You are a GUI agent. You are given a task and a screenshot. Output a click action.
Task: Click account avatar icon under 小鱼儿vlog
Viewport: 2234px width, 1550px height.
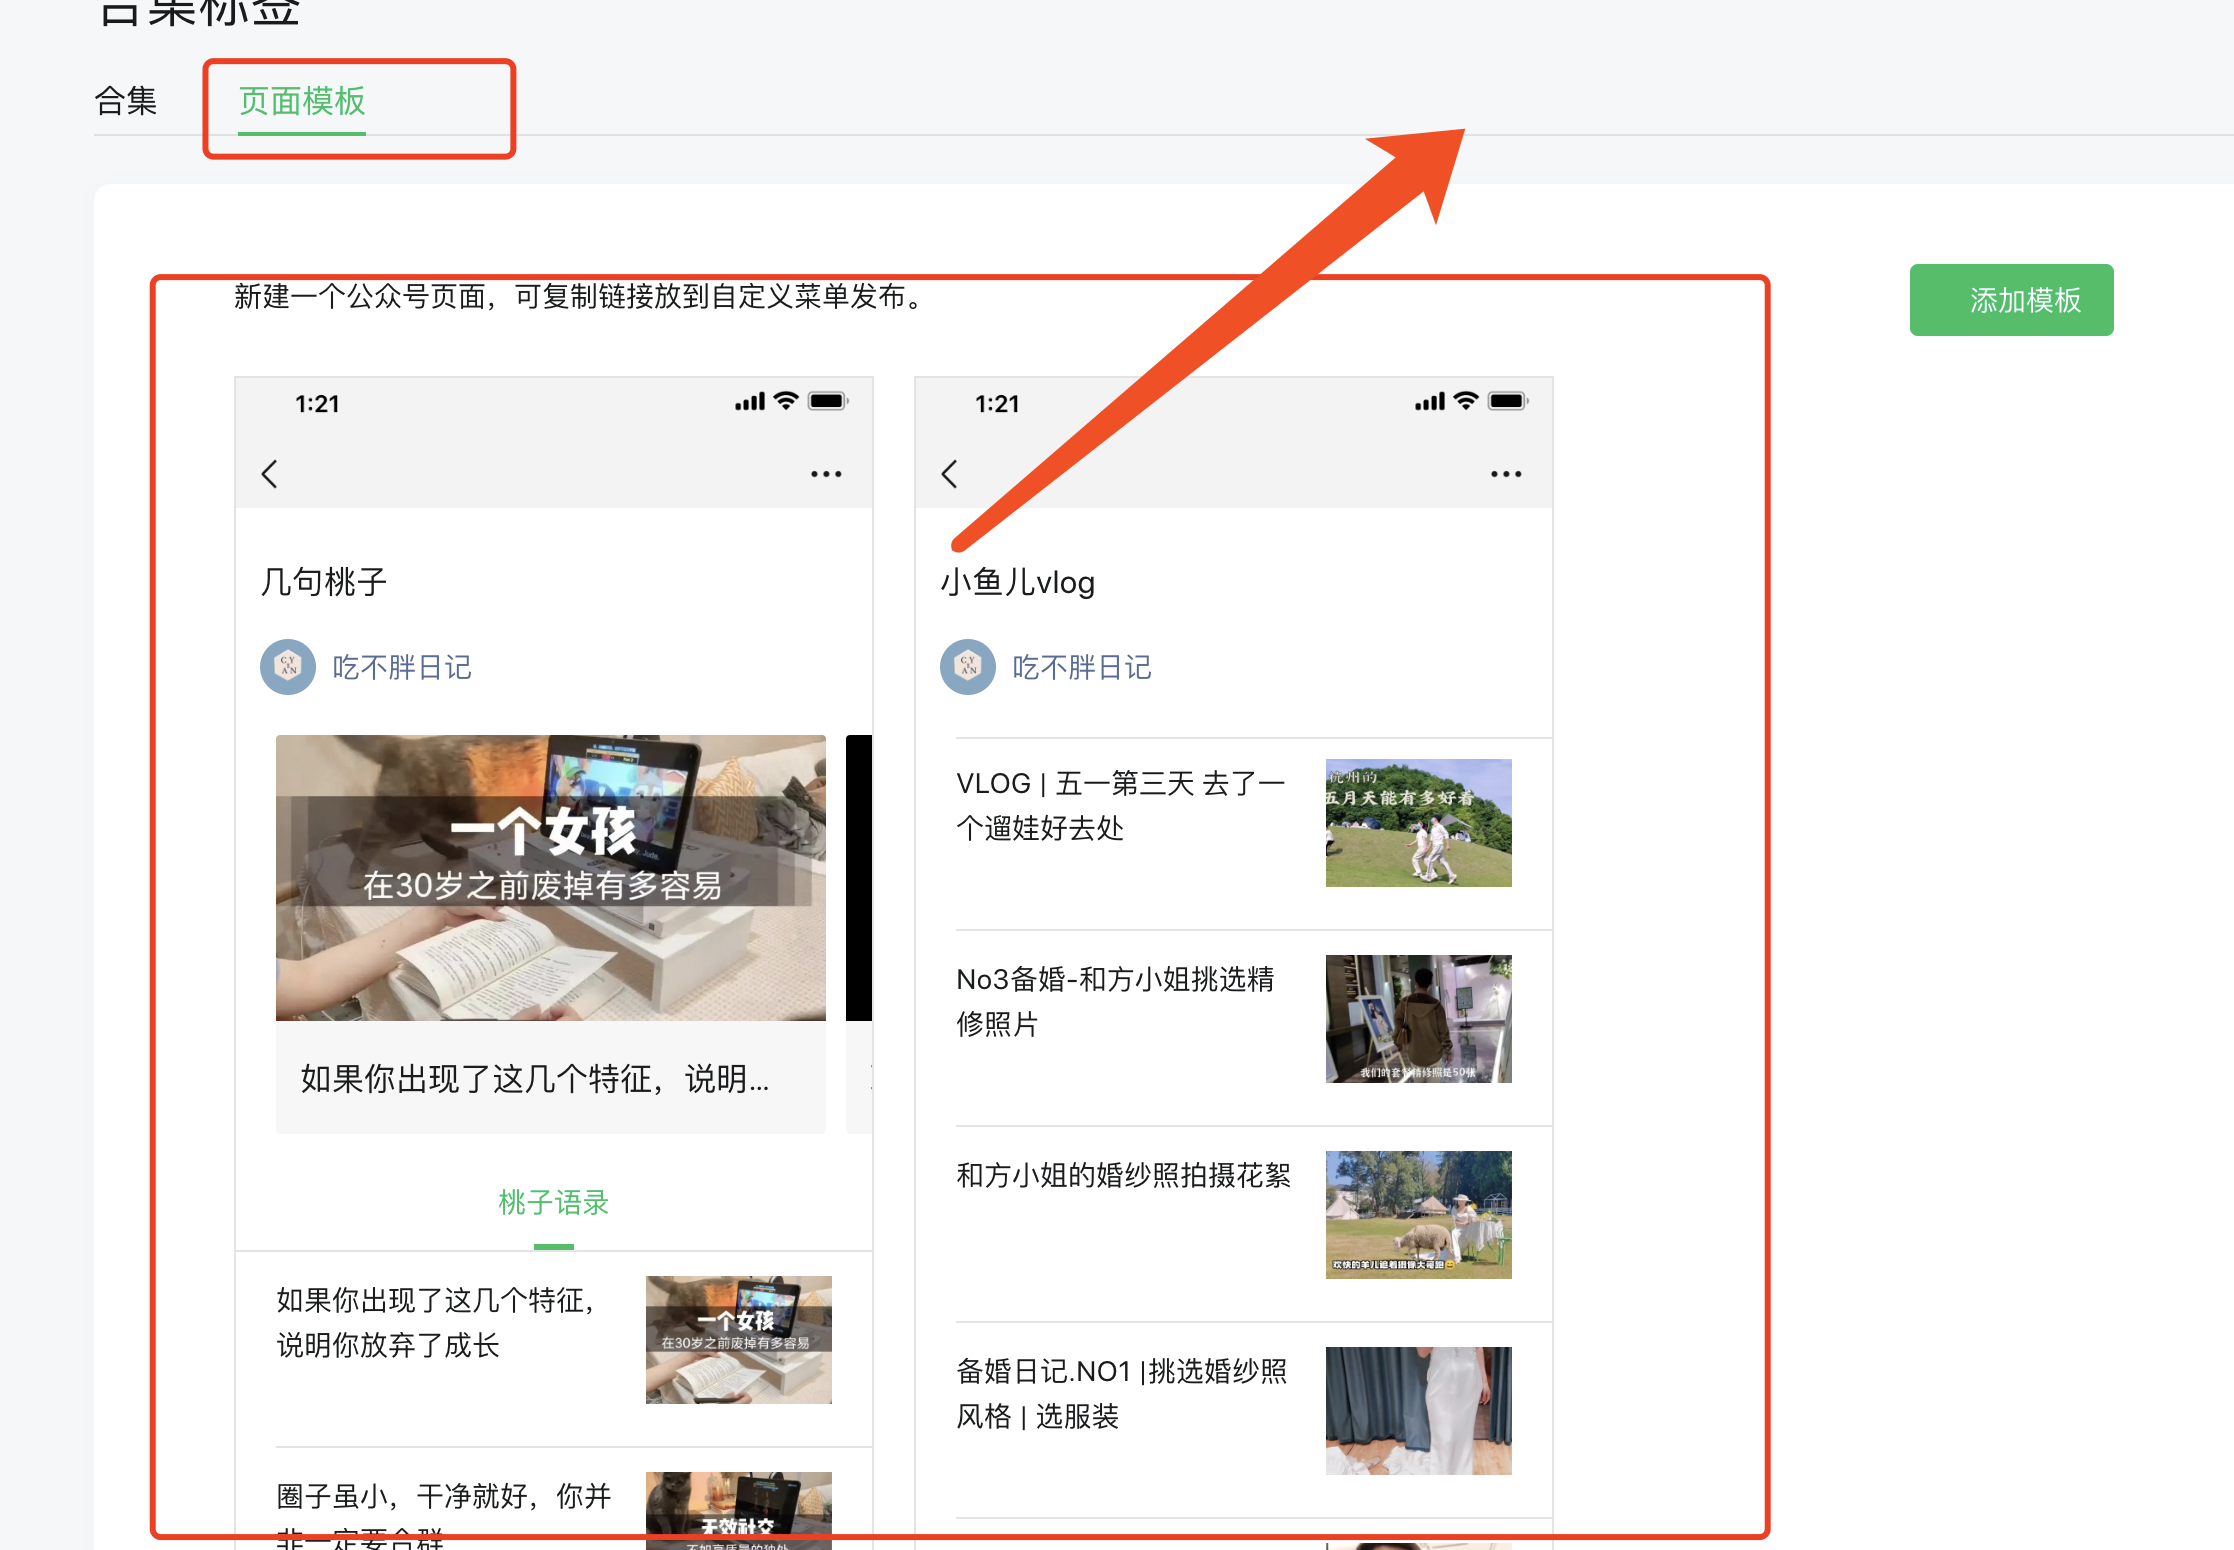(968, 667)
